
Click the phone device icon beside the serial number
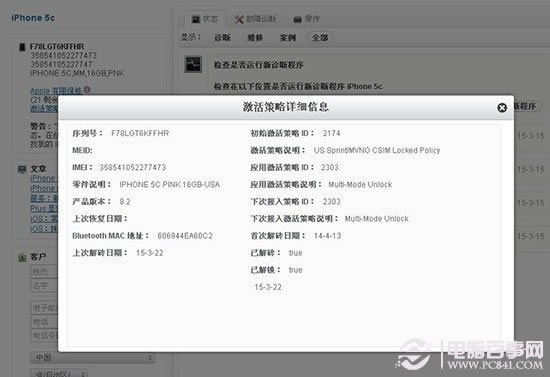click(x=22, y=47)
